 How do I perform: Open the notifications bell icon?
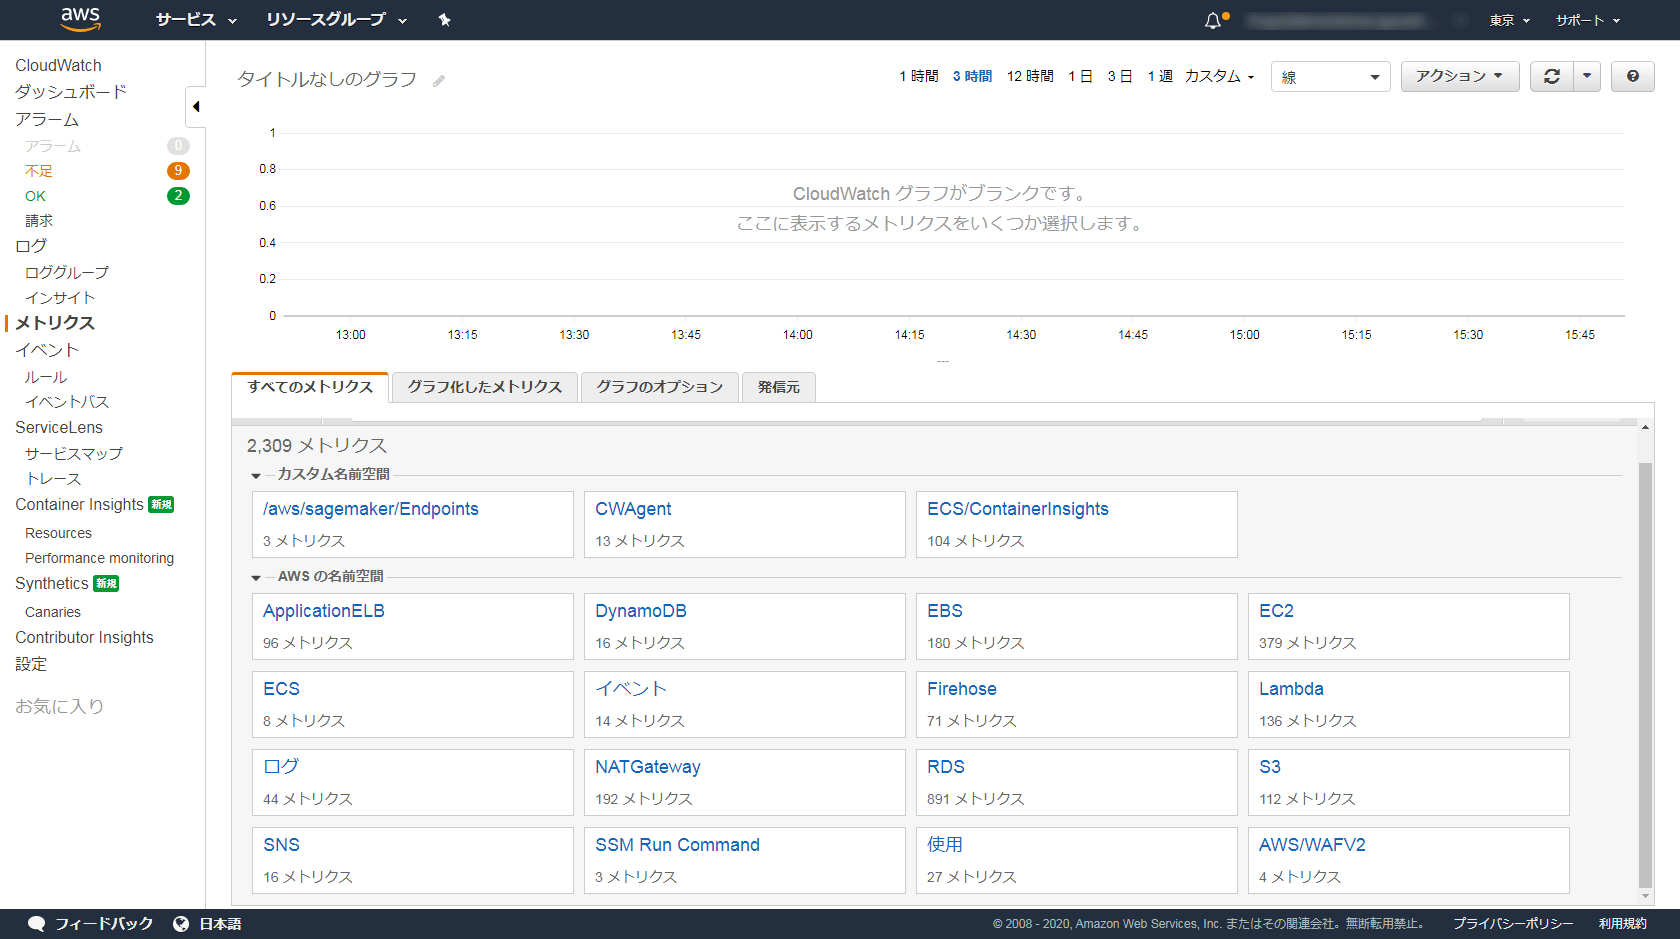pos(1213,20)
